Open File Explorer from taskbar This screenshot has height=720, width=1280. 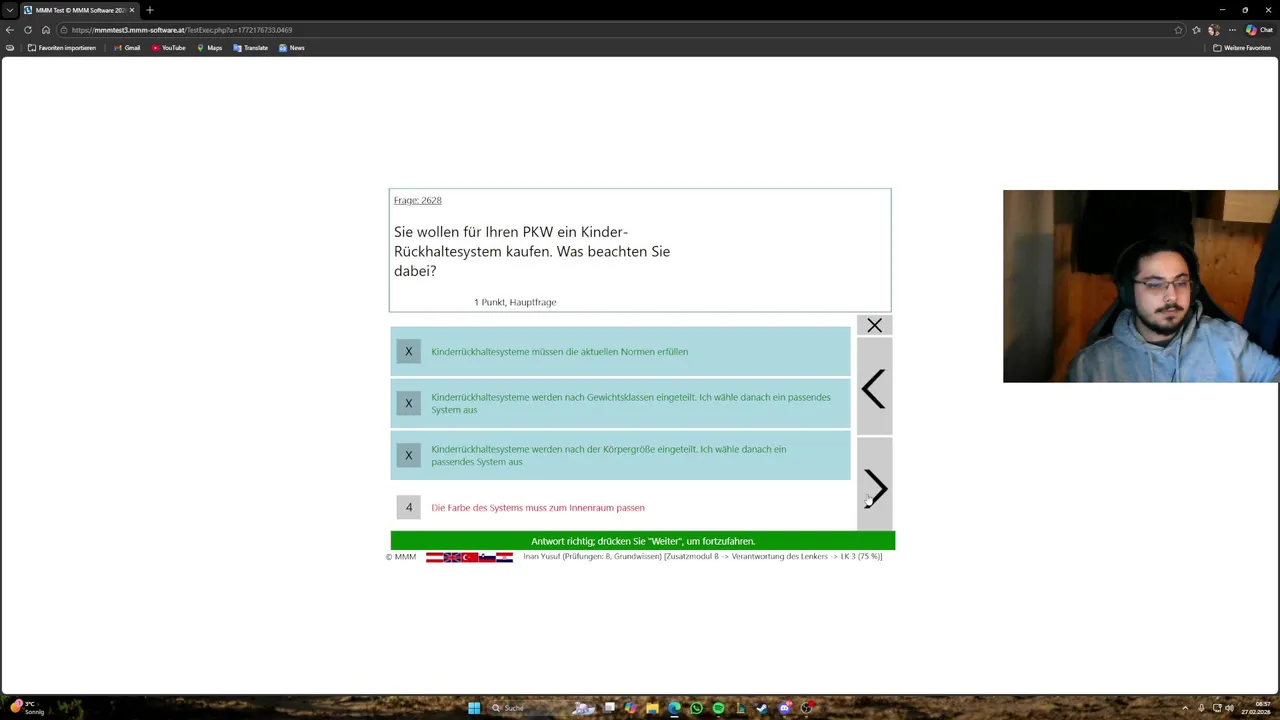[652, 708]
